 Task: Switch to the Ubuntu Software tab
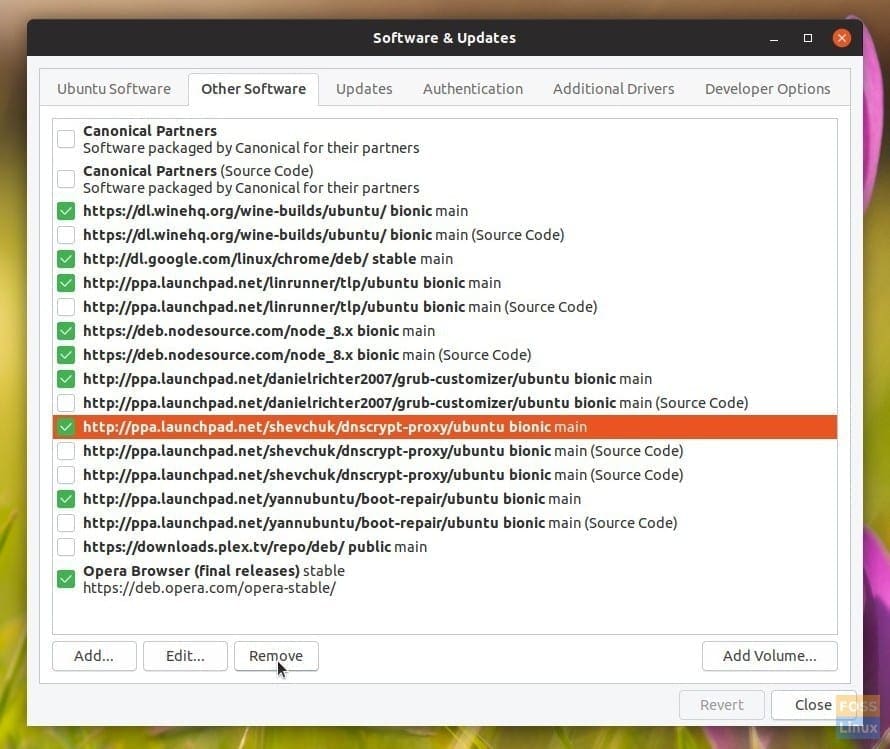pyautogui.click(x=114, y=89)
